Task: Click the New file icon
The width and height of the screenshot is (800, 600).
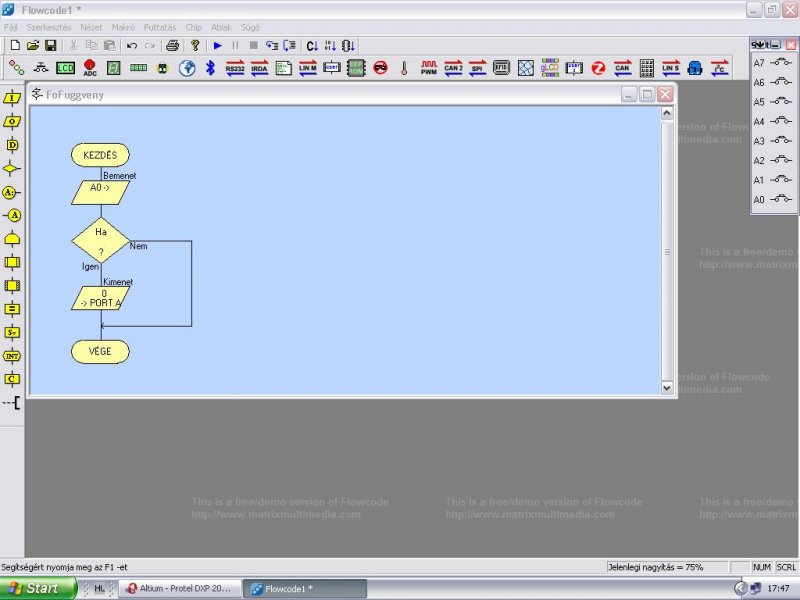Action: [x=15, y=45]
